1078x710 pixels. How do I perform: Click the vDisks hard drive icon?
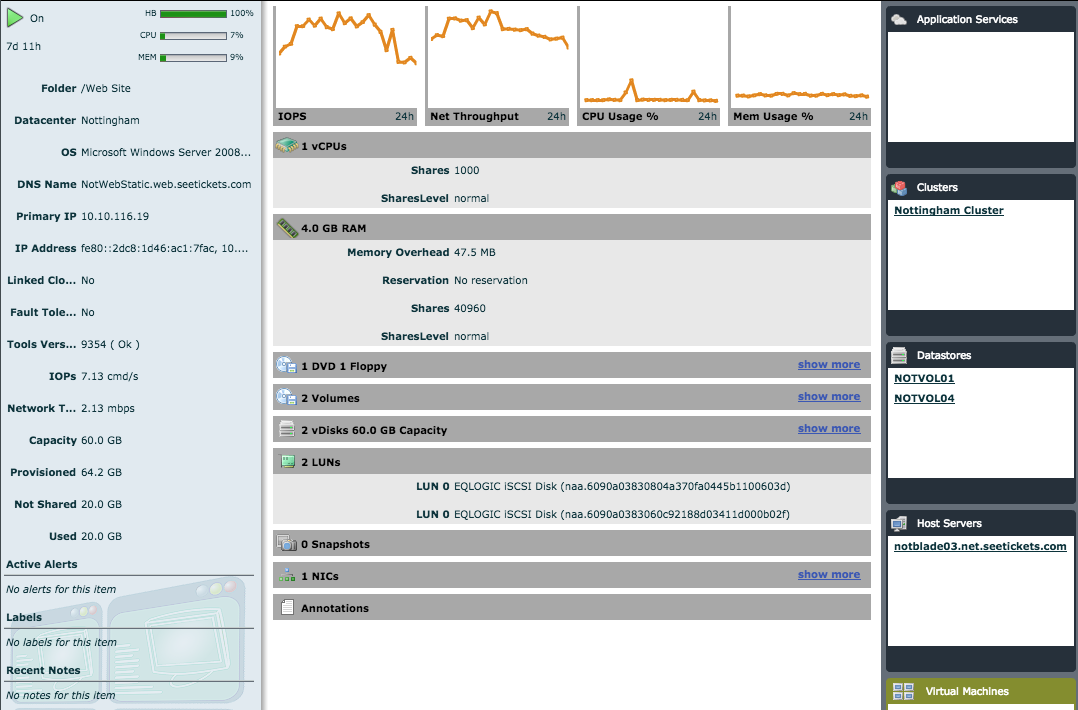tap(287, 428)
